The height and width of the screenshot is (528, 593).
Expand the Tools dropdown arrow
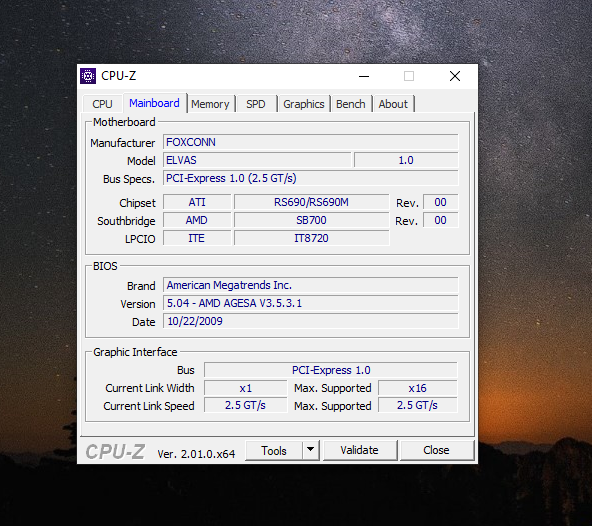tap(310, 450)
